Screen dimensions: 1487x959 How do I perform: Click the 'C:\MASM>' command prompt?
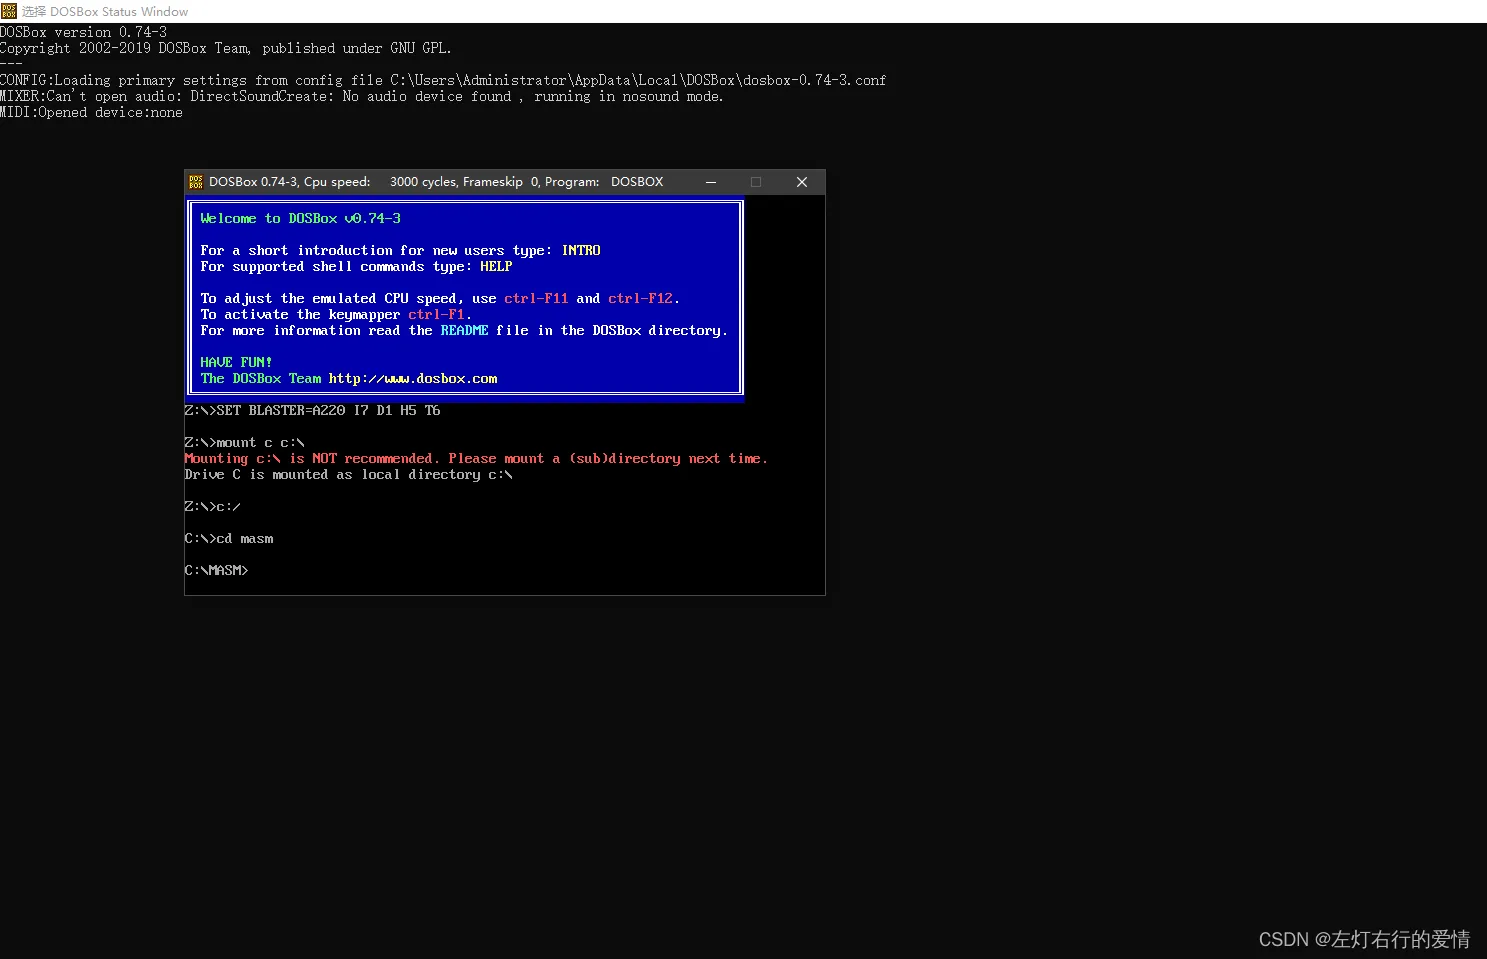click(x=217, y=570)
